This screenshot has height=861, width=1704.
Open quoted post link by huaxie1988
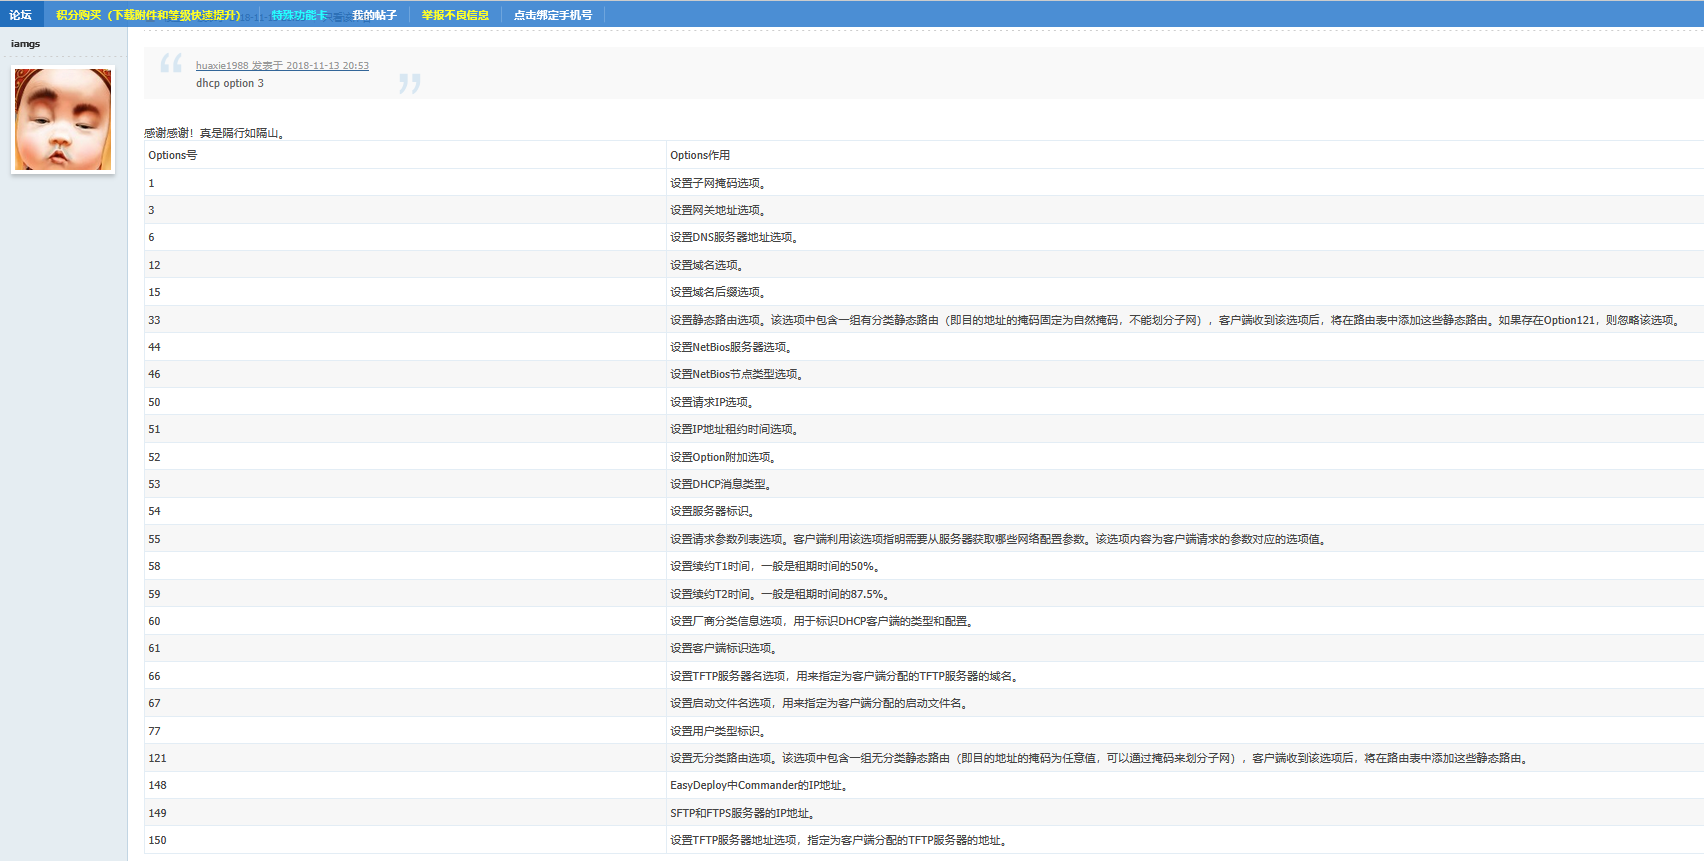[282, 66]
